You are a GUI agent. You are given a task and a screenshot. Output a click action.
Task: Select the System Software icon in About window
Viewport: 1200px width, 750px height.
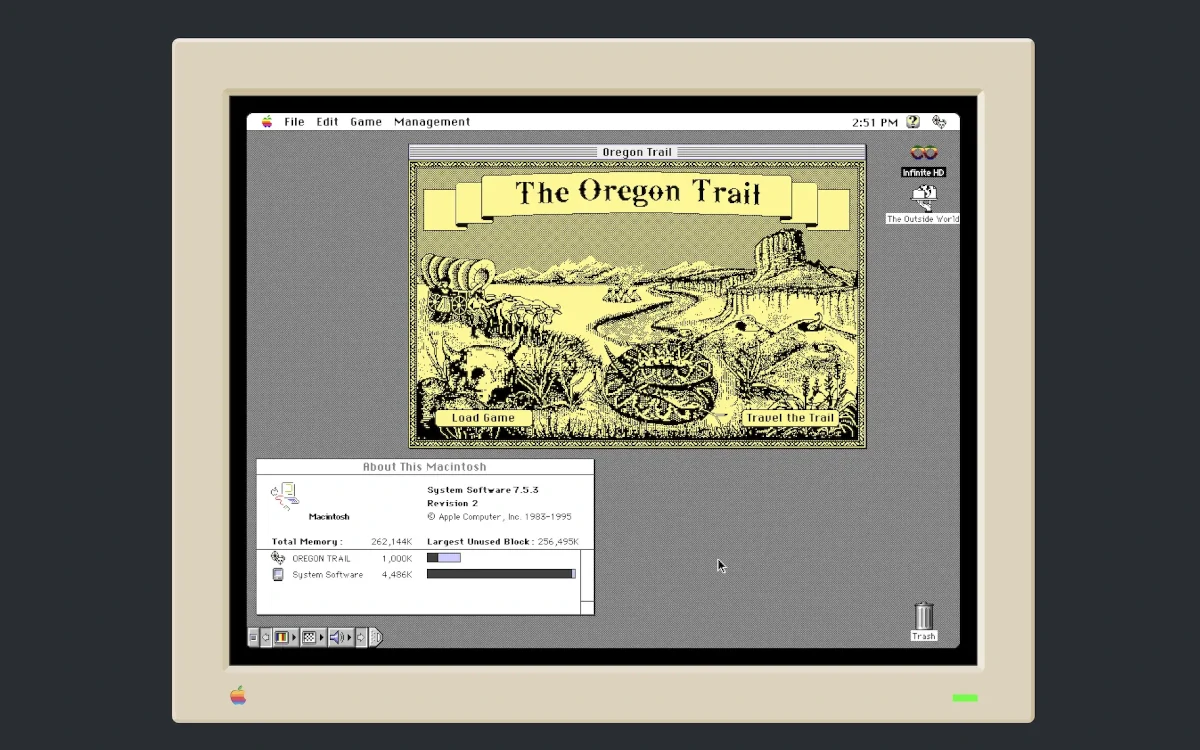(x=278, y=573)
